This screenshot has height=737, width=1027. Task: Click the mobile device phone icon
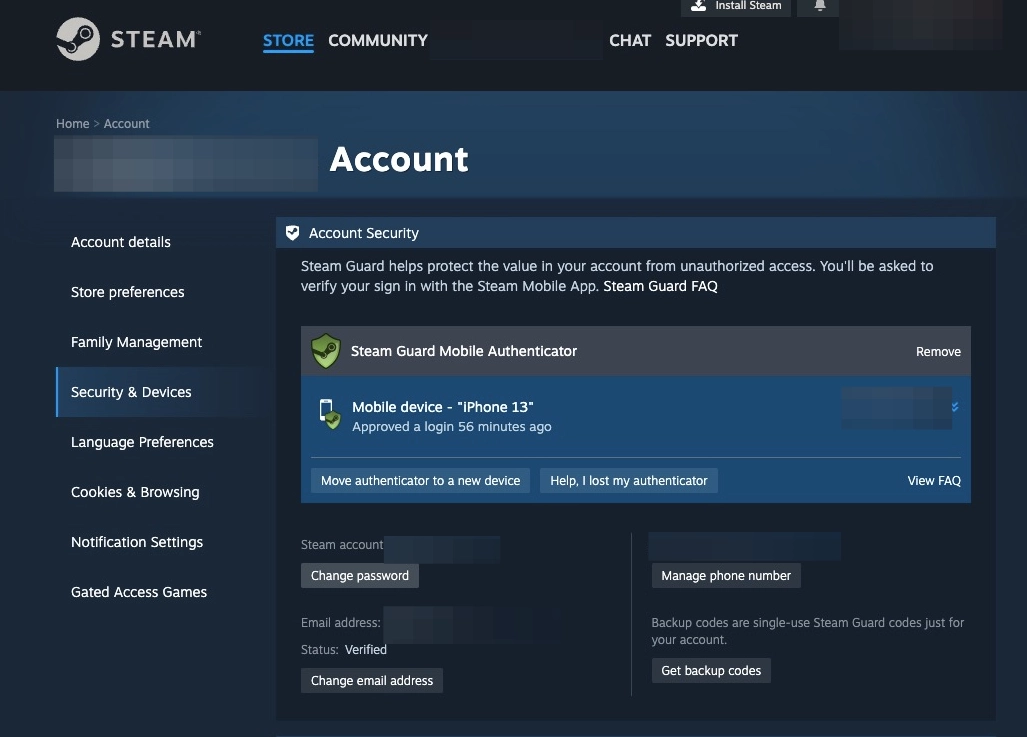click(x=328, y=414)
